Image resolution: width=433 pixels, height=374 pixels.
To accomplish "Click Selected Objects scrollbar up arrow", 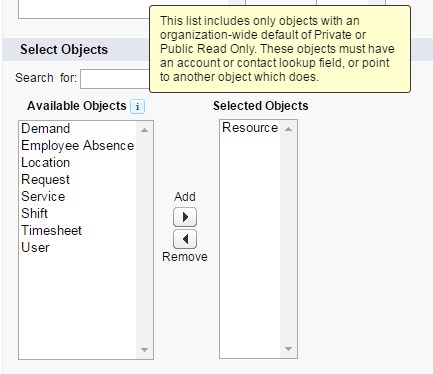I will 288,129.
